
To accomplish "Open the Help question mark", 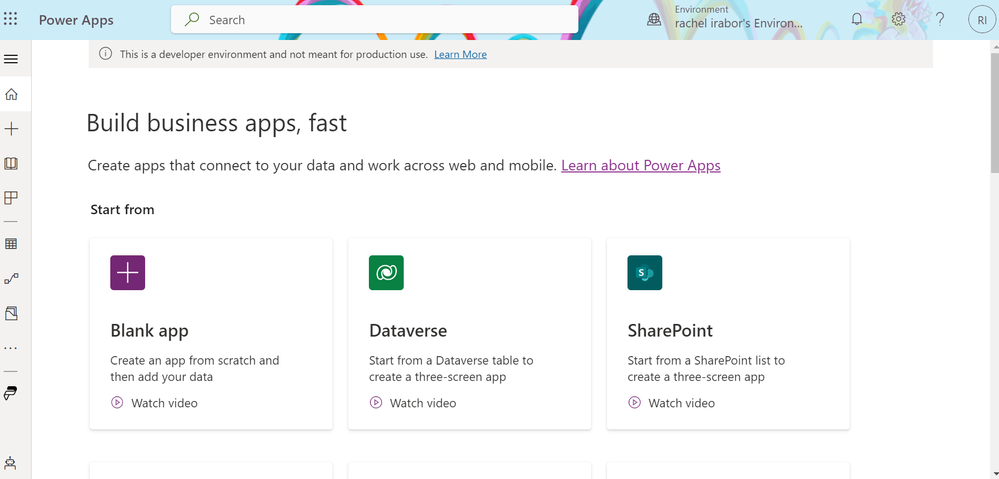I will click(940, 19).
